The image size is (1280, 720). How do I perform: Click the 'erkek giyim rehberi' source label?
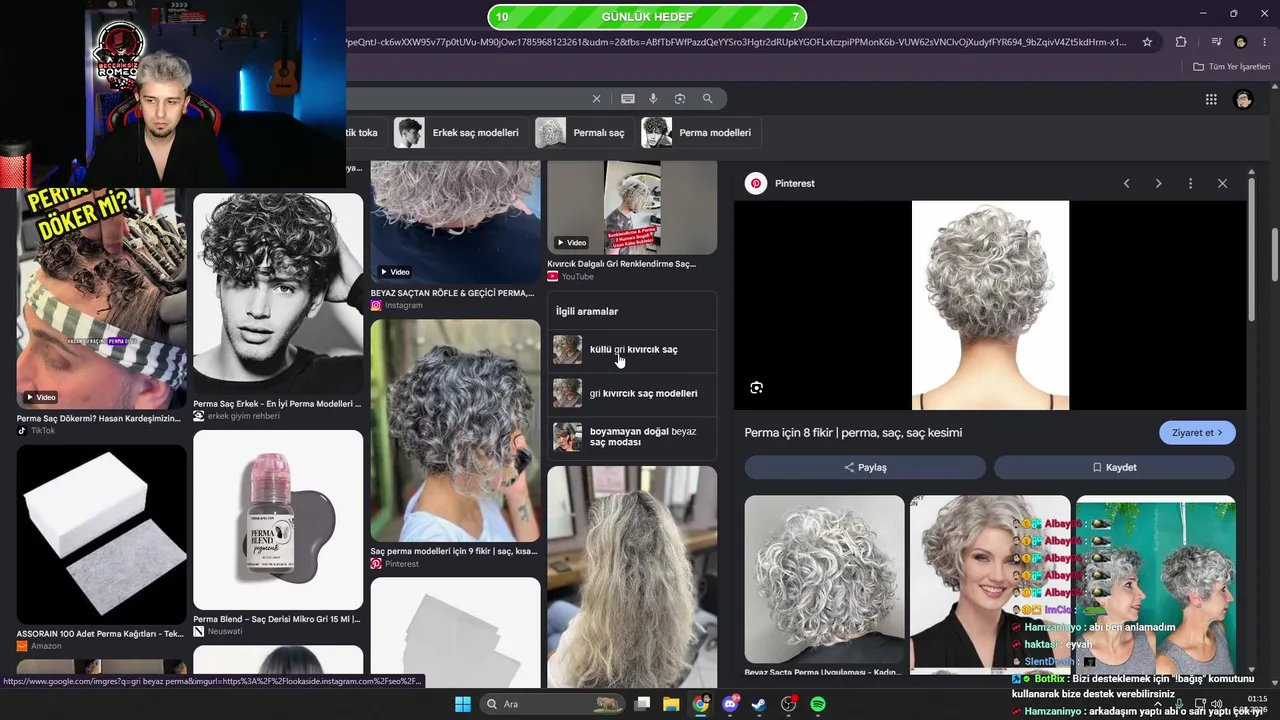244,416
